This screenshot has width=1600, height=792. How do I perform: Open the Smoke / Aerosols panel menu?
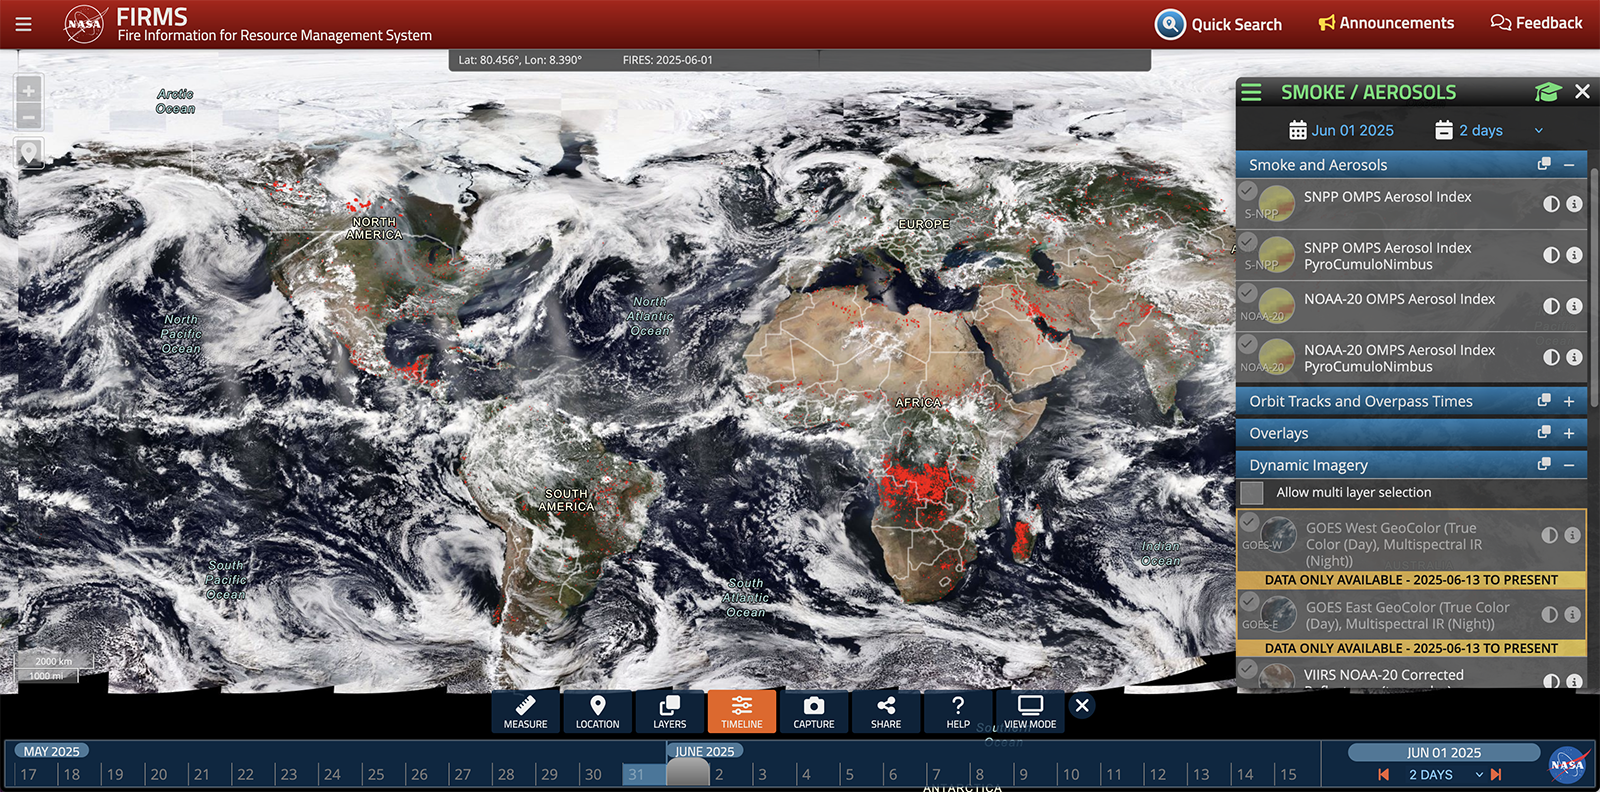[x=1251, y=93]
